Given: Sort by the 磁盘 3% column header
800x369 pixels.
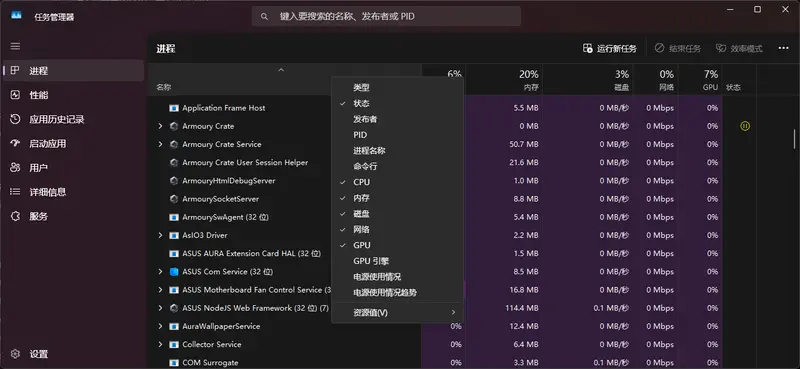Looking at the screenshot, I should (x=588, y=80).
